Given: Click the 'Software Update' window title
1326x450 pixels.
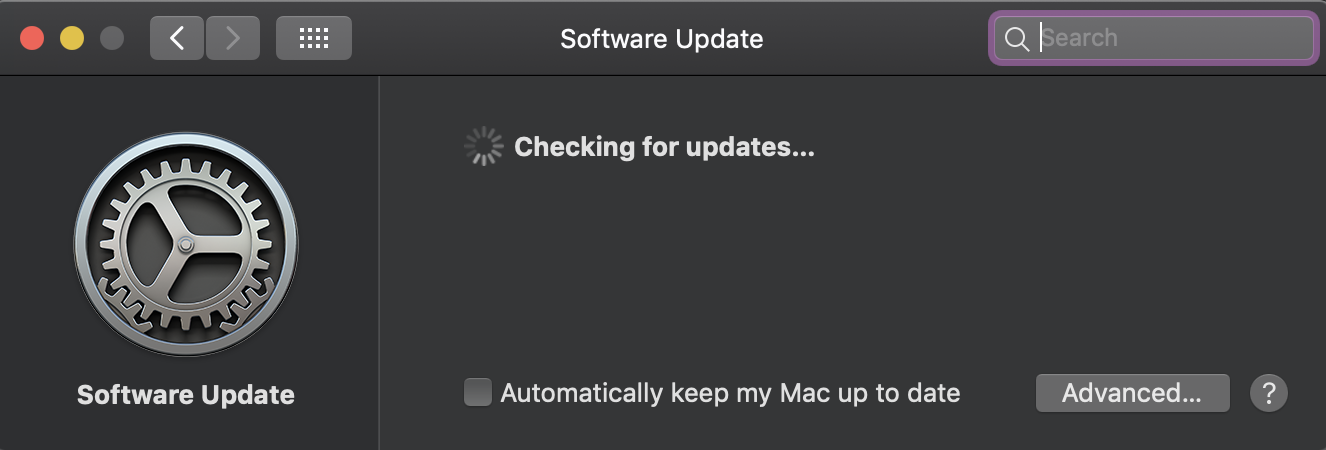Looking at the screenshot, I should click(x=662, y=39).
